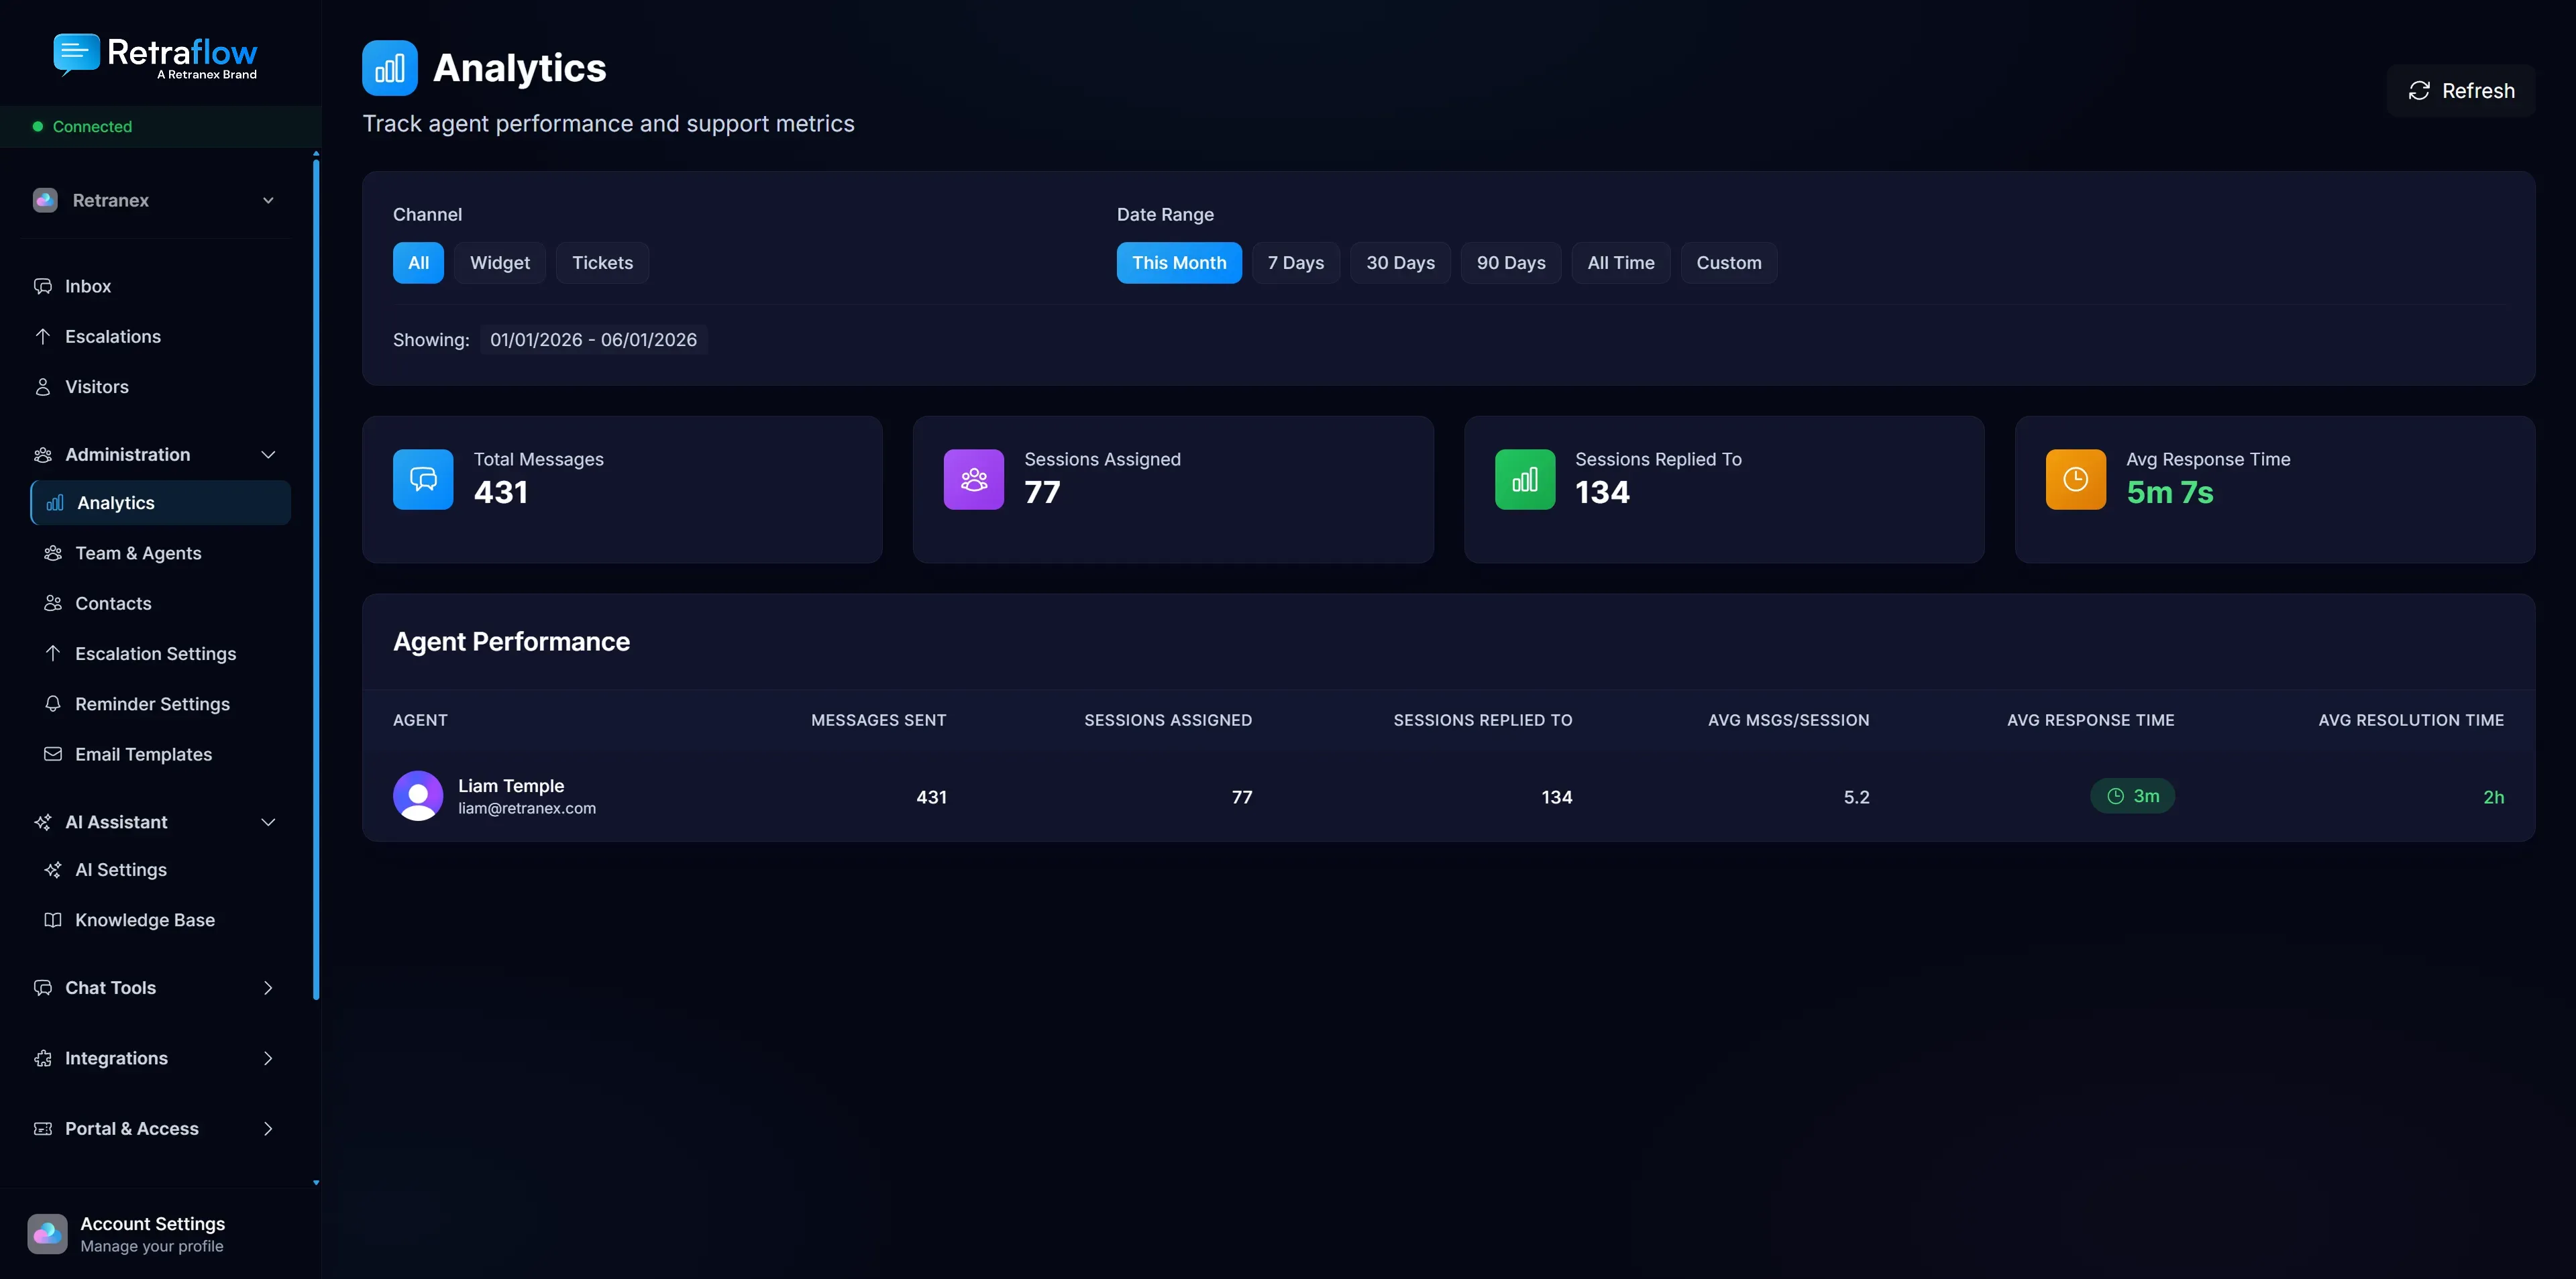Open the Inbox from the sidebar
The width and height of the screenshot is (2576, 1279).
[87, 286]
